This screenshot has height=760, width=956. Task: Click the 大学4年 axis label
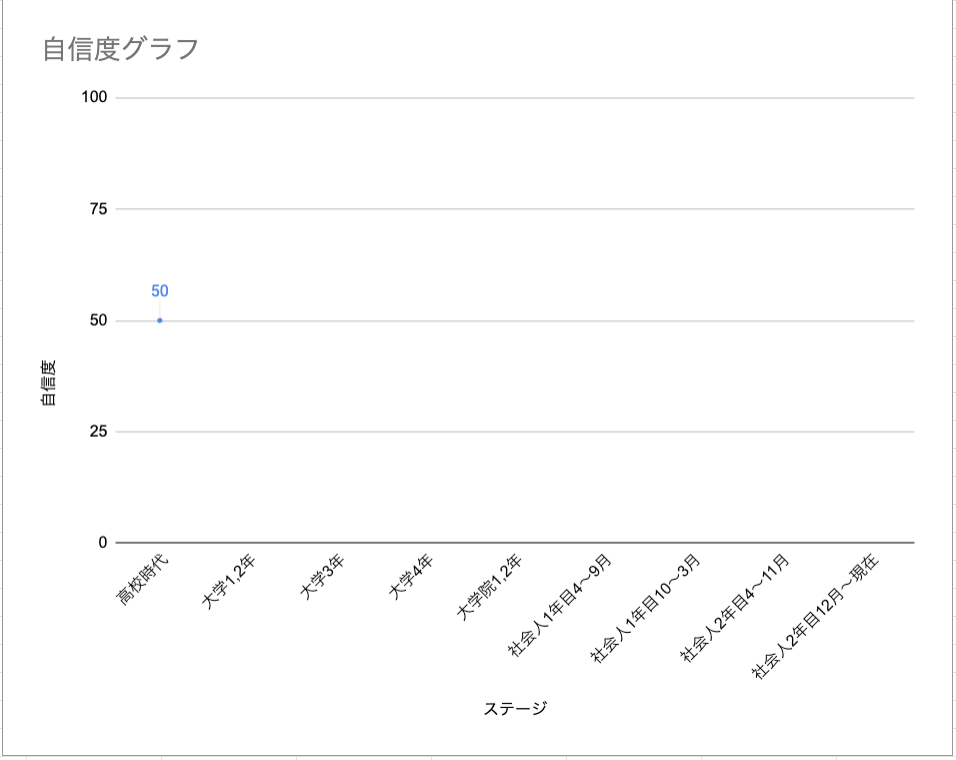point(411,576)
